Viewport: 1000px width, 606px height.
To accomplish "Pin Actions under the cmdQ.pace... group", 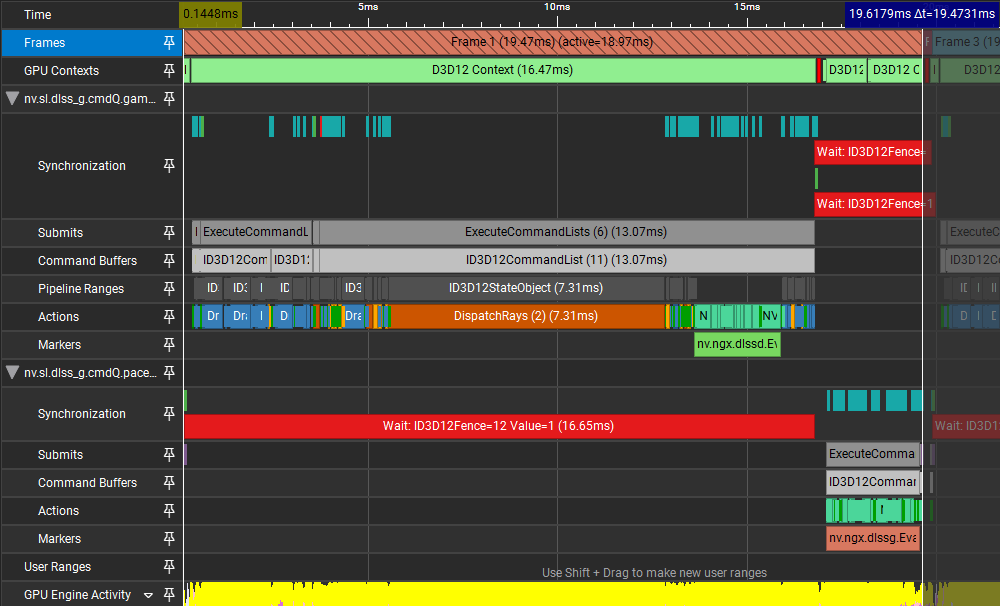I will 169,511.
